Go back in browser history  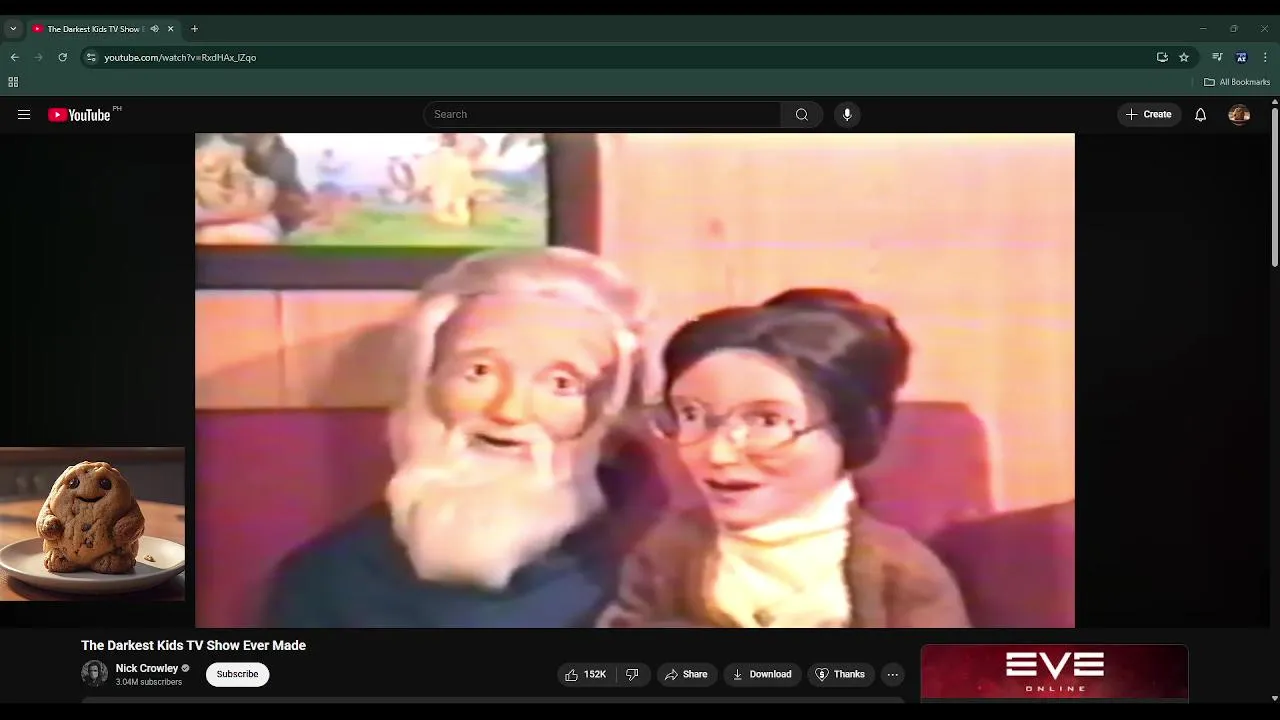(x=14, y=57)
